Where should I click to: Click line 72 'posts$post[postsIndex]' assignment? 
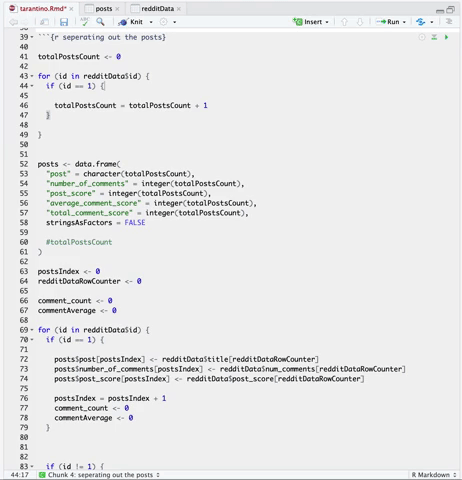186,359
